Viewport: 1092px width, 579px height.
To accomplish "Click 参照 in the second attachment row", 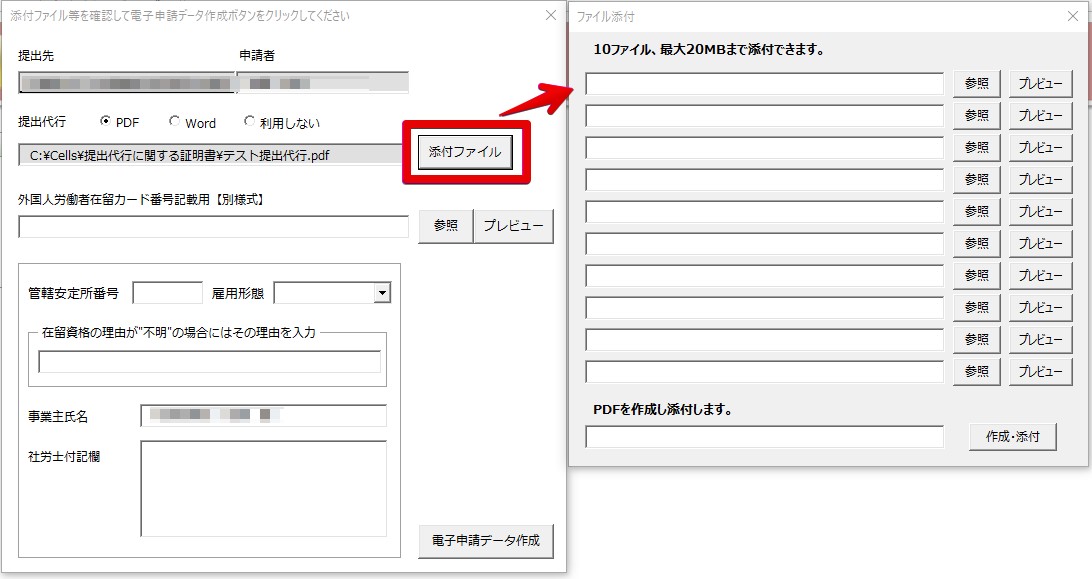I will tap(976, 116).
